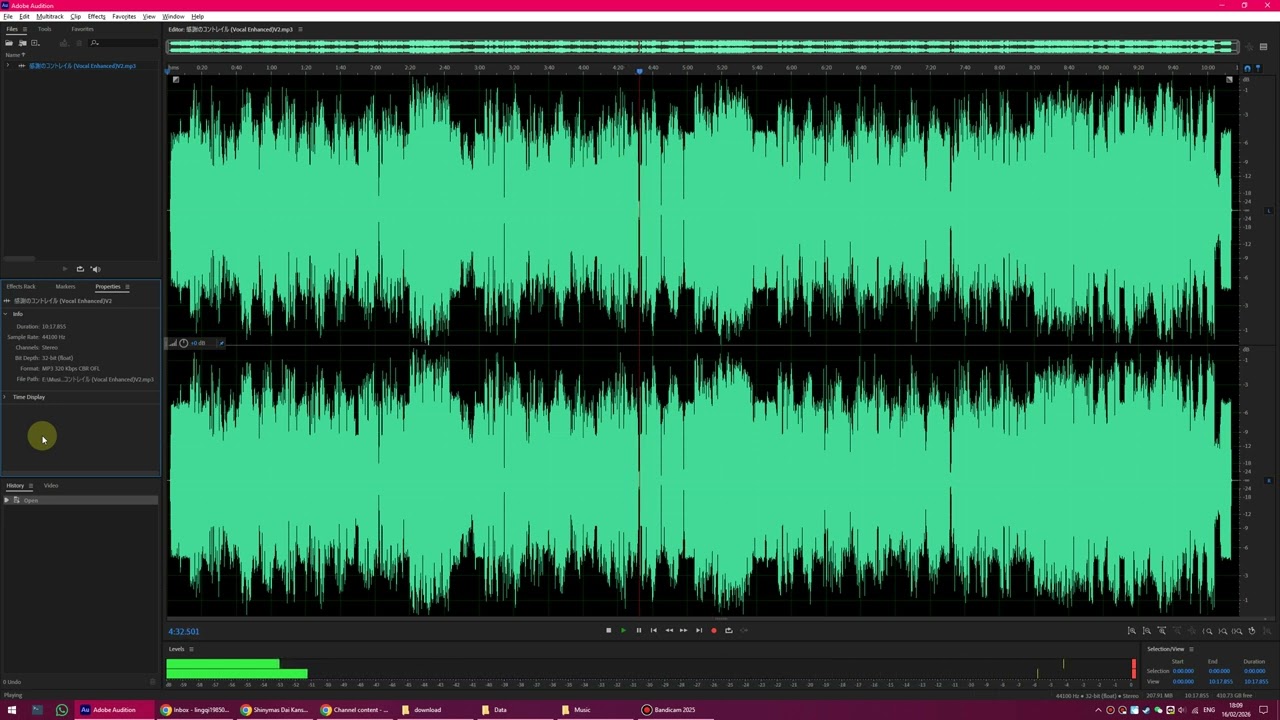Screen dimensions: 1280x720
Task: Click the Selection Start time value
Action: tap(1183, 671)
